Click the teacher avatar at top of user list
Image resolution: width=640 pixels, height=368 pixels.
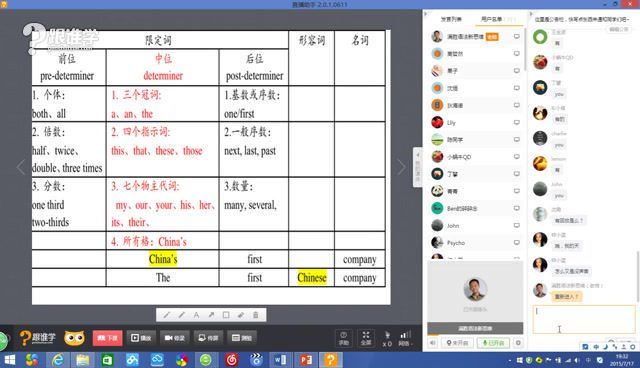[437, 36]
